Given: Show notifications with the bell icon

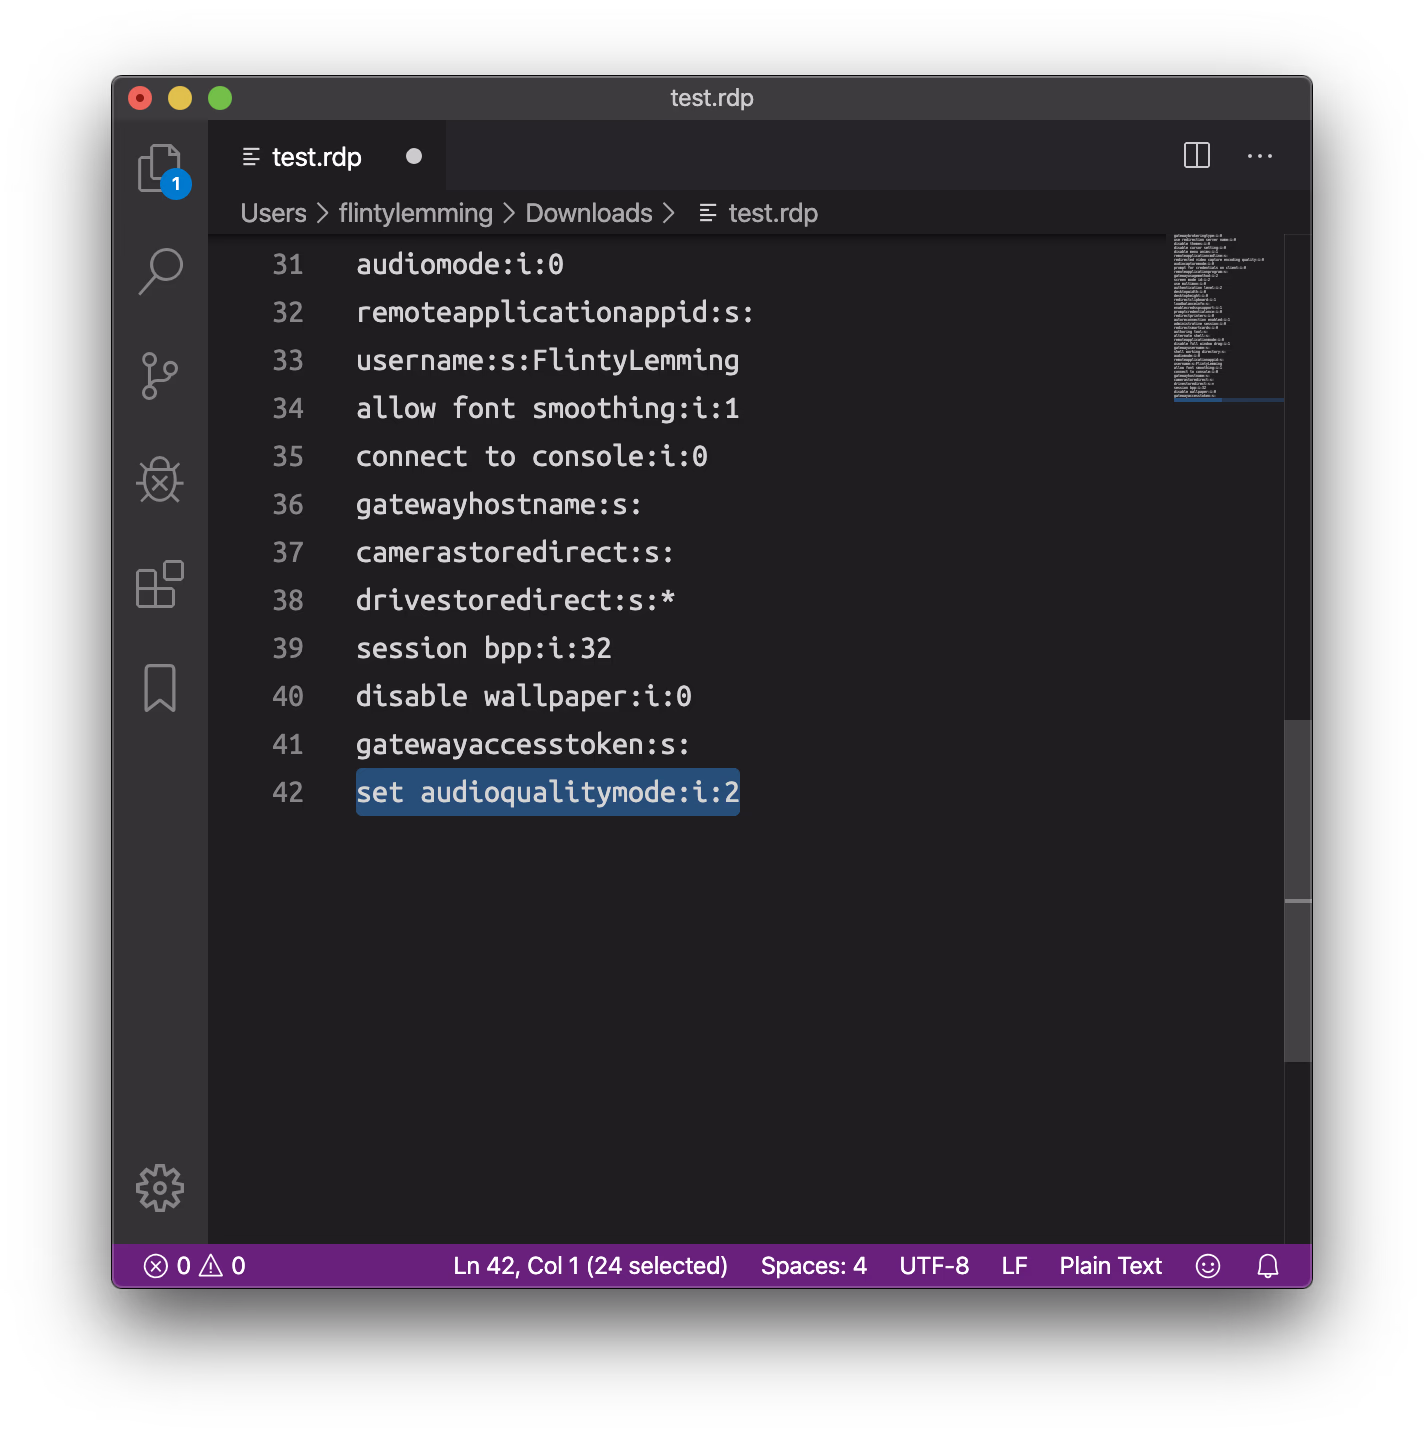Looking at the screenshot, I should coord(1268,1266).
